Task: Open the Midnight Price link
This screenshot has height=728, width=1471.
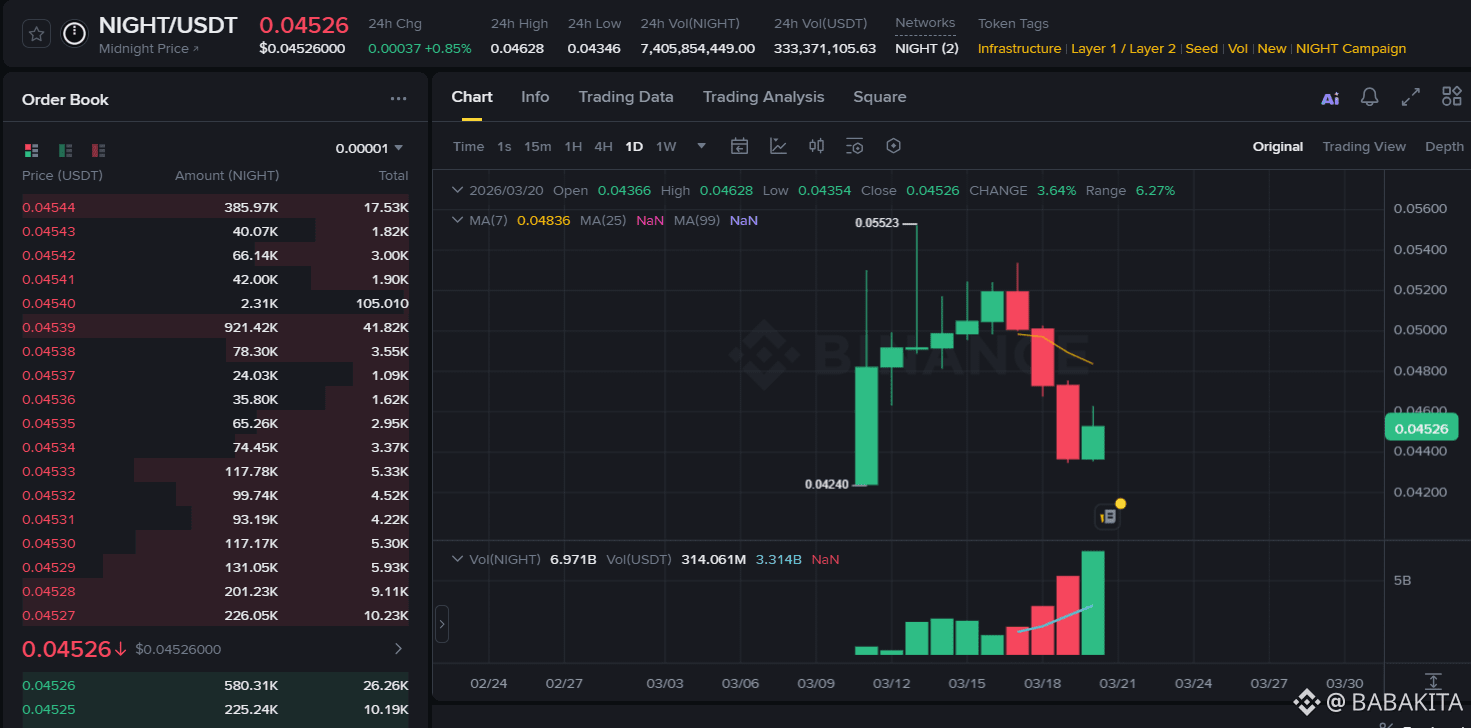Action: point(149,49)
